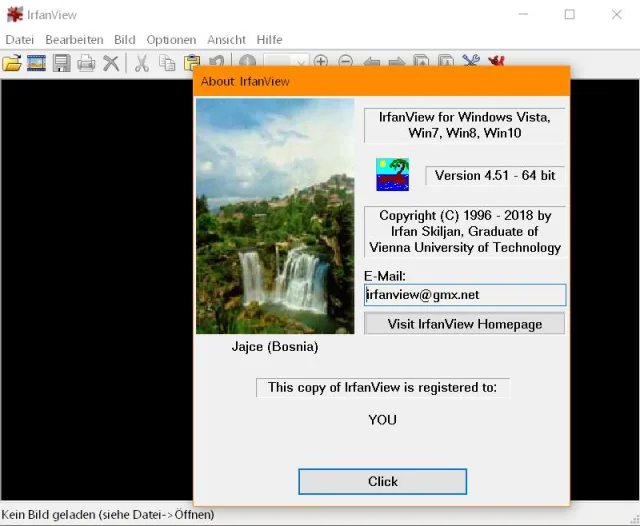Open the Bearbeiten menu
The width and height of the screenshot is (640, 526).
click(74, 40)
